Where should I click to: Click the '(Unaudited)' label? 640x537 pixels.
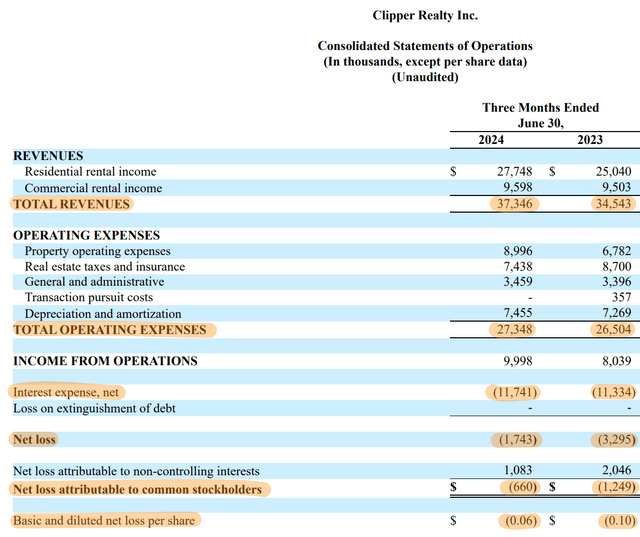(x=425, y=77)
